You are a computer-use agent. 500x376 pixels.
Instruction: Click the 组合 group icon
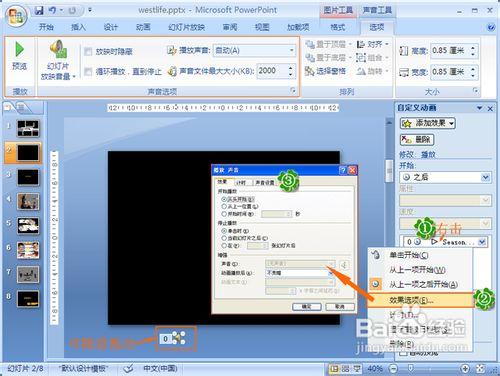[x=361, y=57]
